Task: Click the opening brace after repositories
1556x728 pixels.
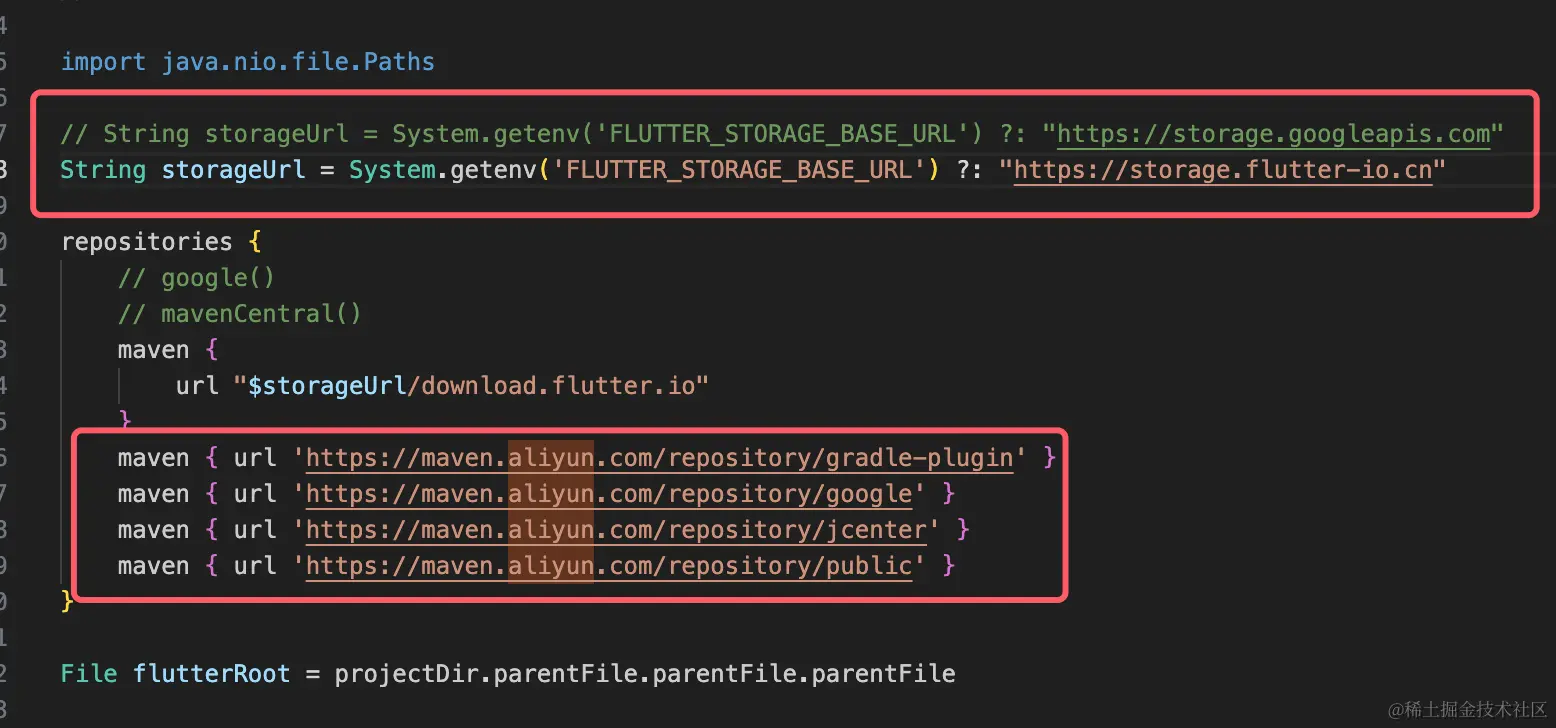Action: 254,242
